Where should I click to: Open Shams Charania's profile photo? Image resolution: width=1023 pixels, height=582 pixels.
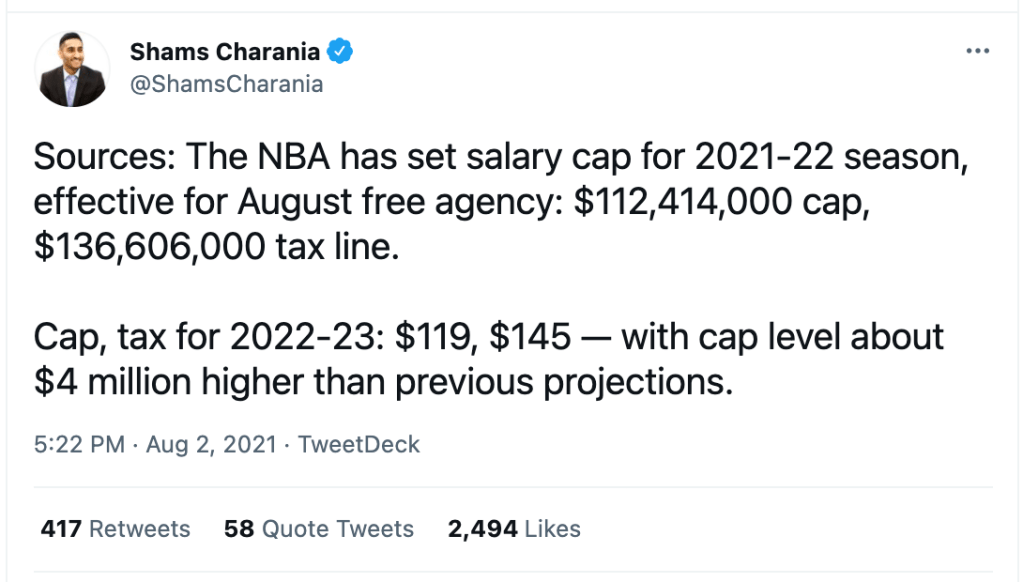tap(72, 68)
